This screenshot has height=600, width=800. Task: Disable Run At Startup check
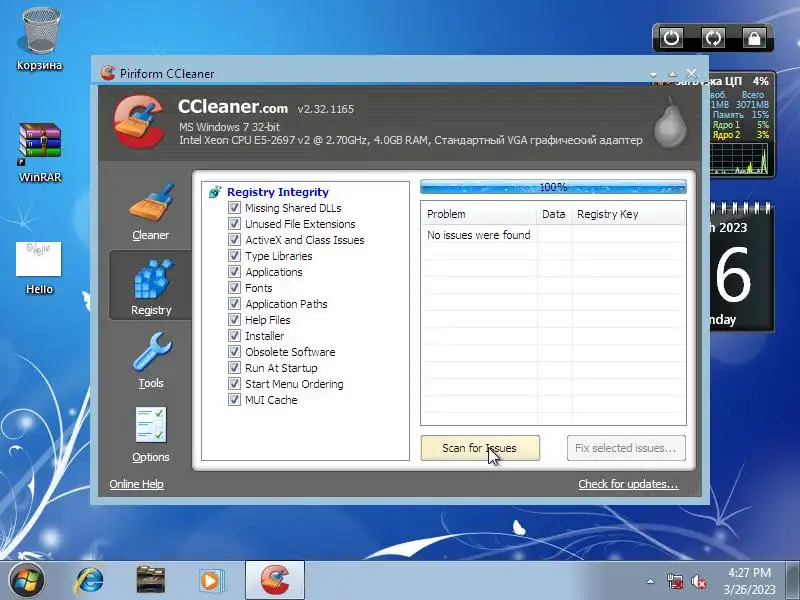click(234, 367)
